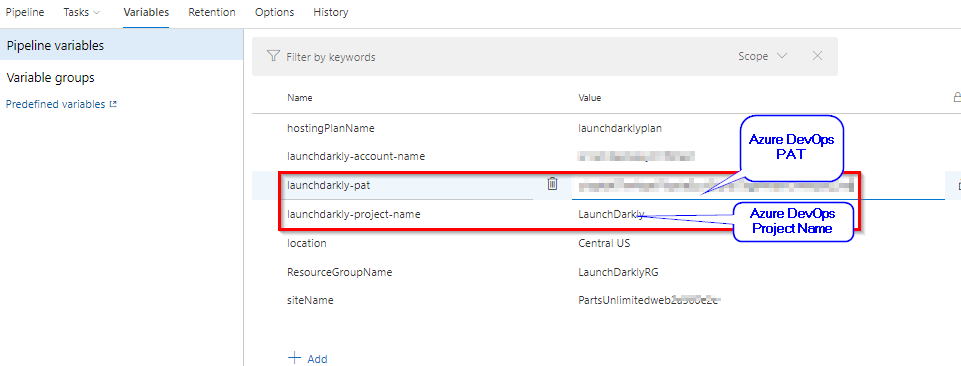Open the Pipeline tab
The image size is (961, 366).
click(25, 12)
